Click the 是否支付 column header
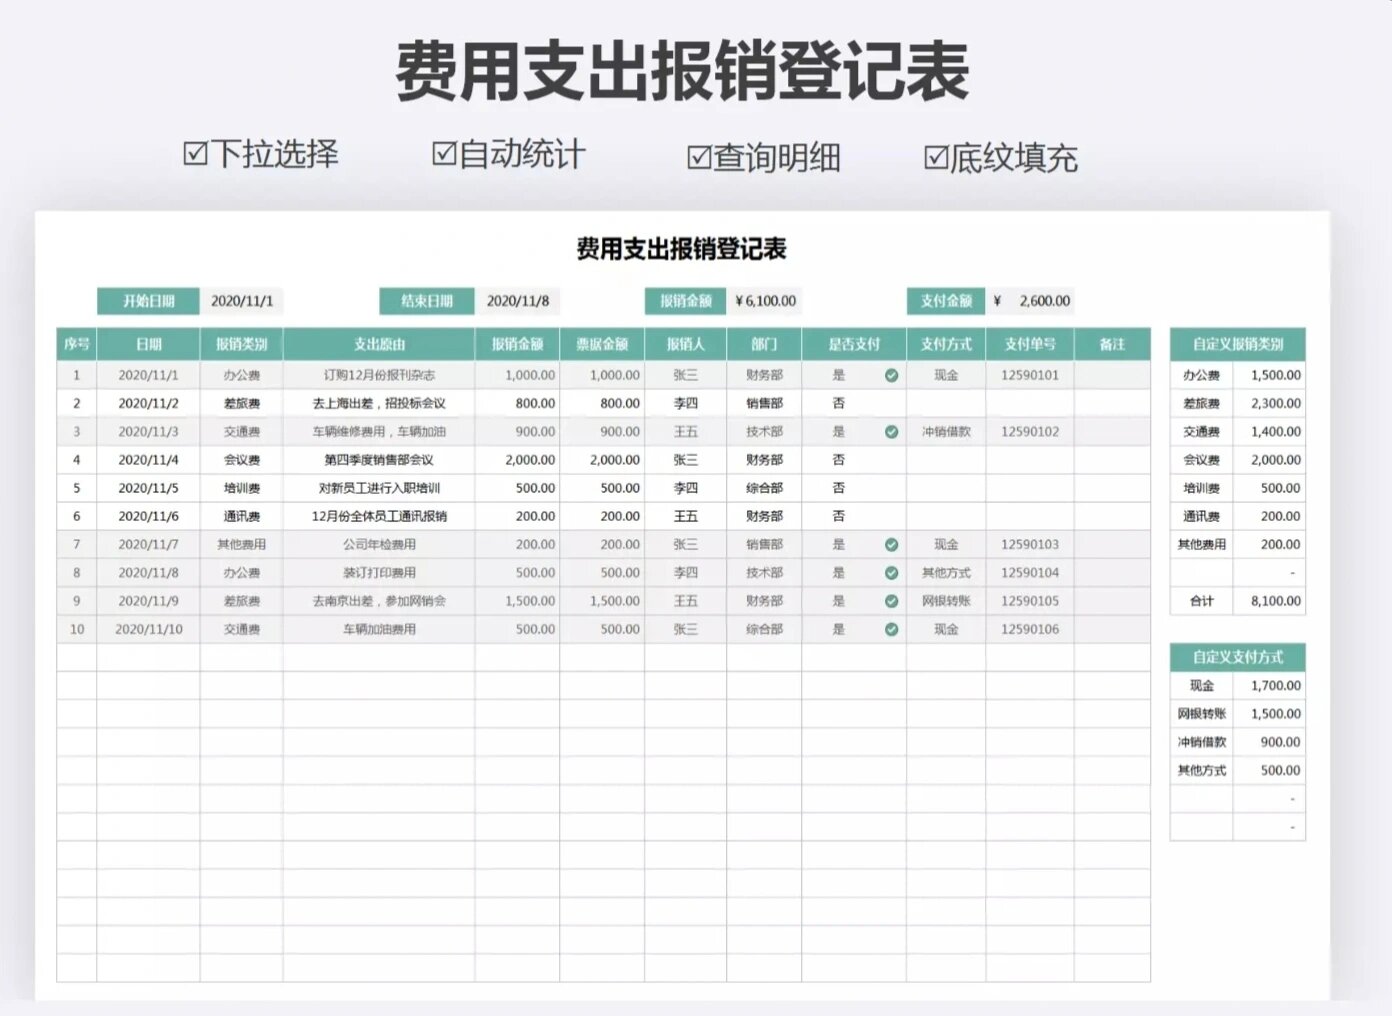This screenshot has height=1016, width=1392. click(854, 344)
